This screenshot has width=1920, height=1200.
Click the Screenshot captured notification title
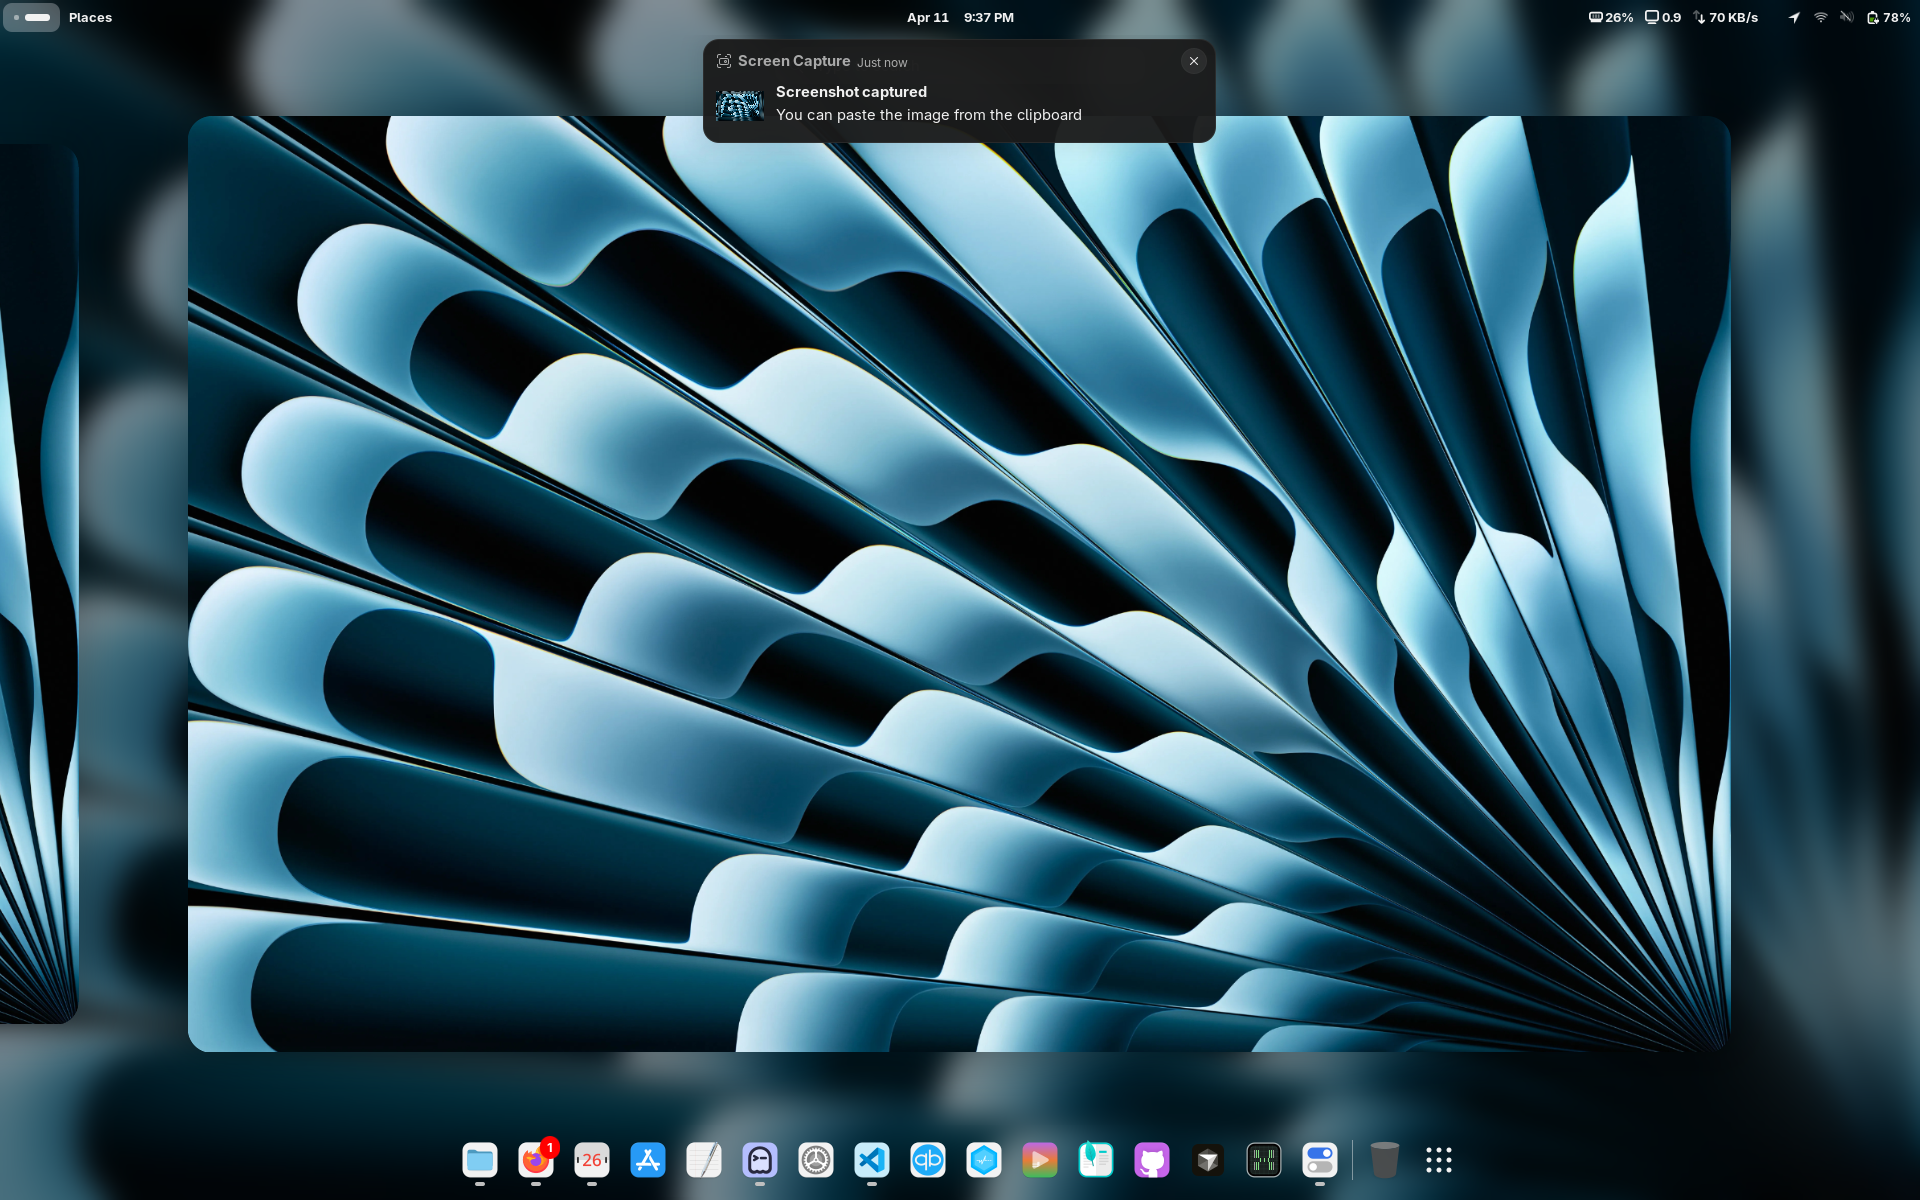pyautogui.click(x=851, y=91)
